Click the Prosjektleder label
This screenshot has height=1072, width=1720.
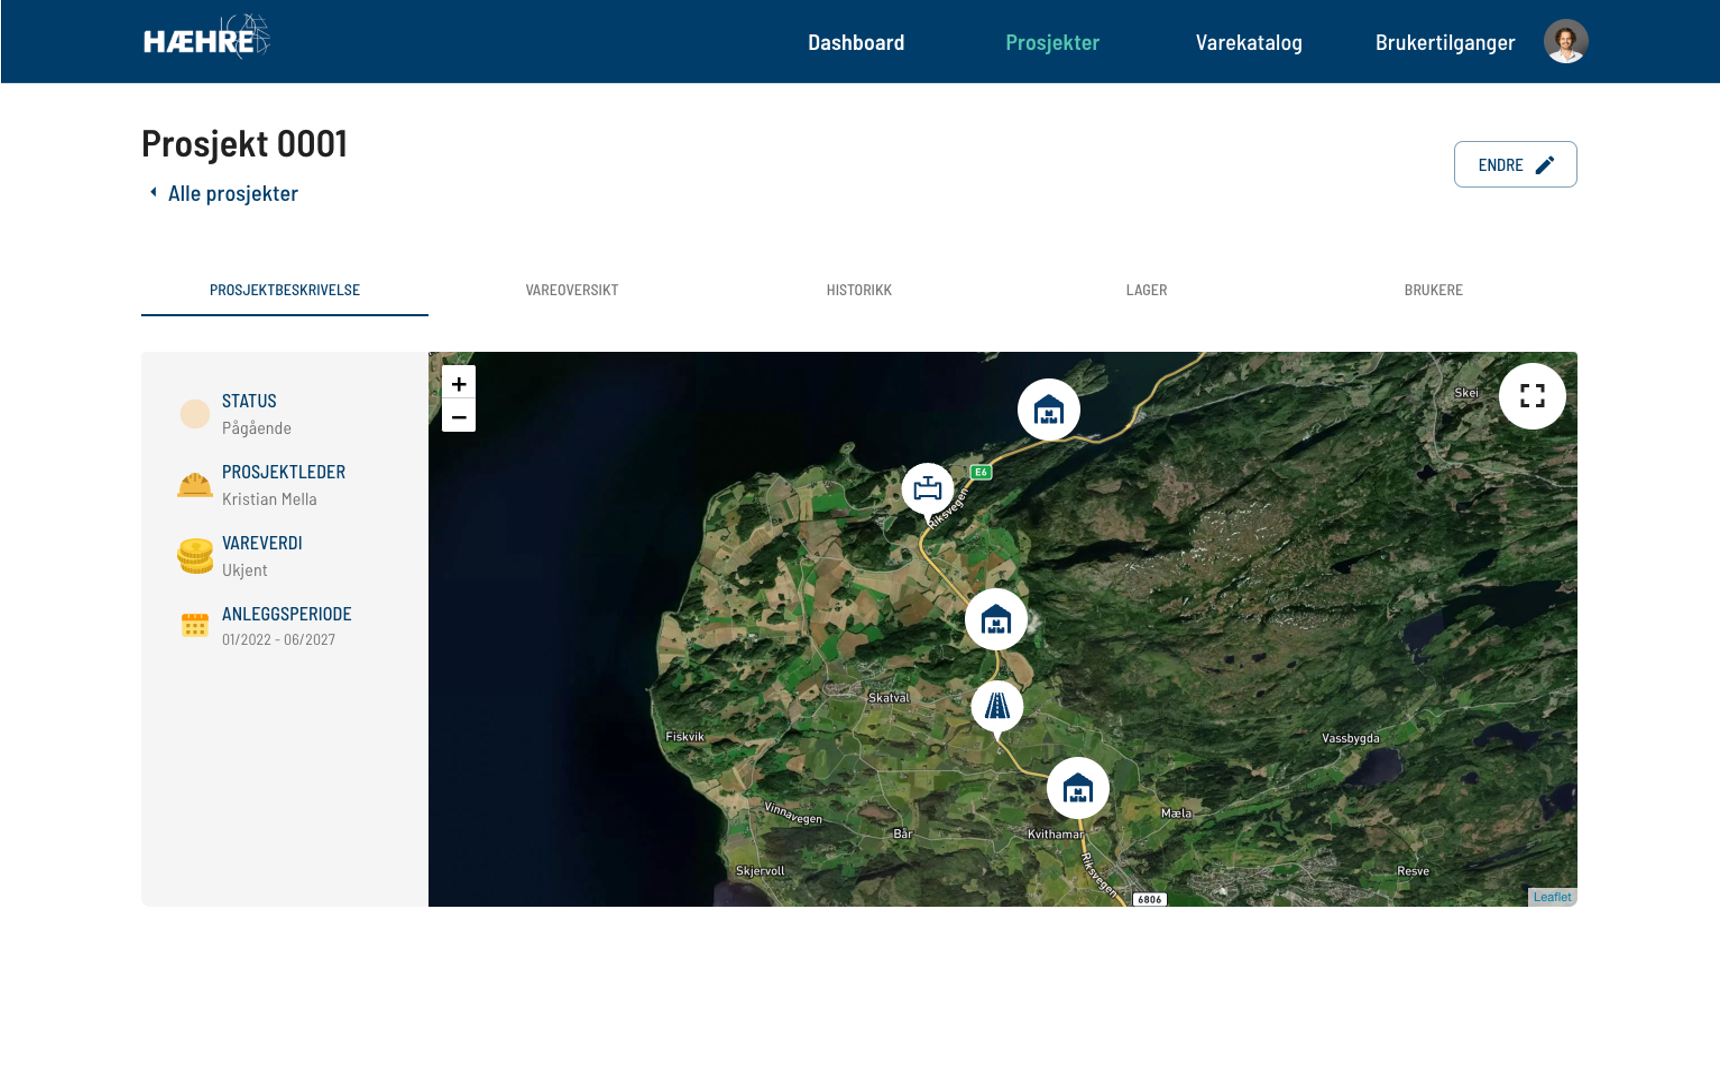click(x=284, y=472)
